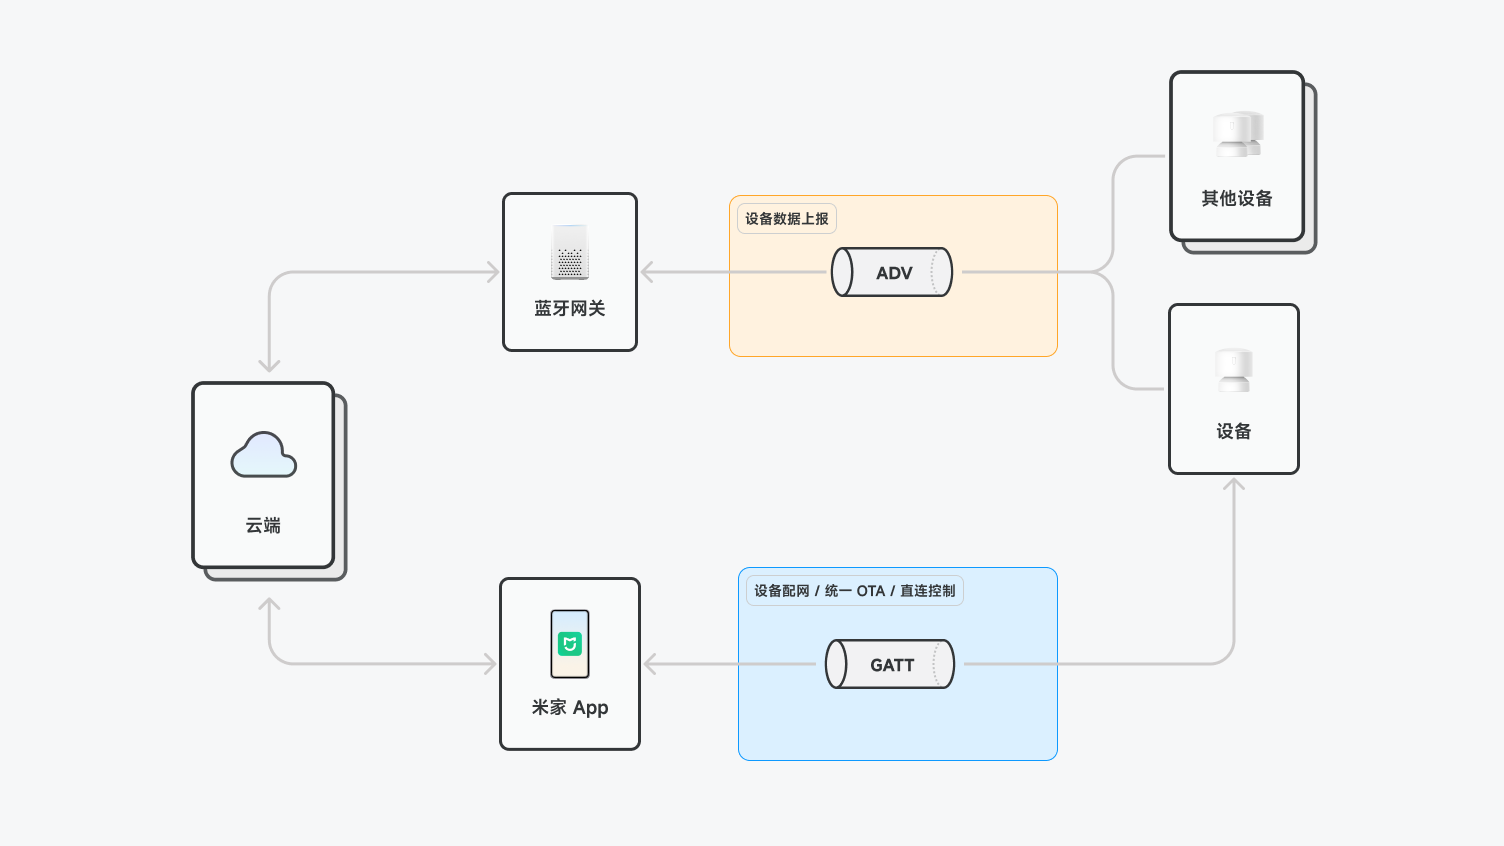Click the 云端 text label
This screenshot has height=846, width=1504.
click(x=263, y=525)
